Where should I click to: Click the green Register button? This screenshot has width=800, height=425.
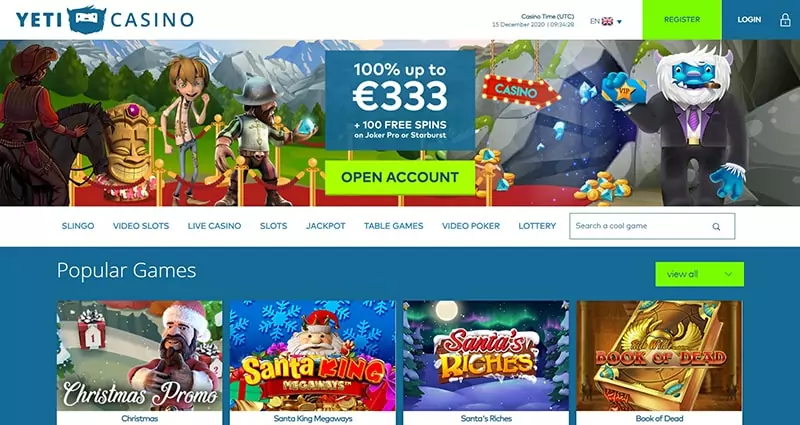coord(682,20)
